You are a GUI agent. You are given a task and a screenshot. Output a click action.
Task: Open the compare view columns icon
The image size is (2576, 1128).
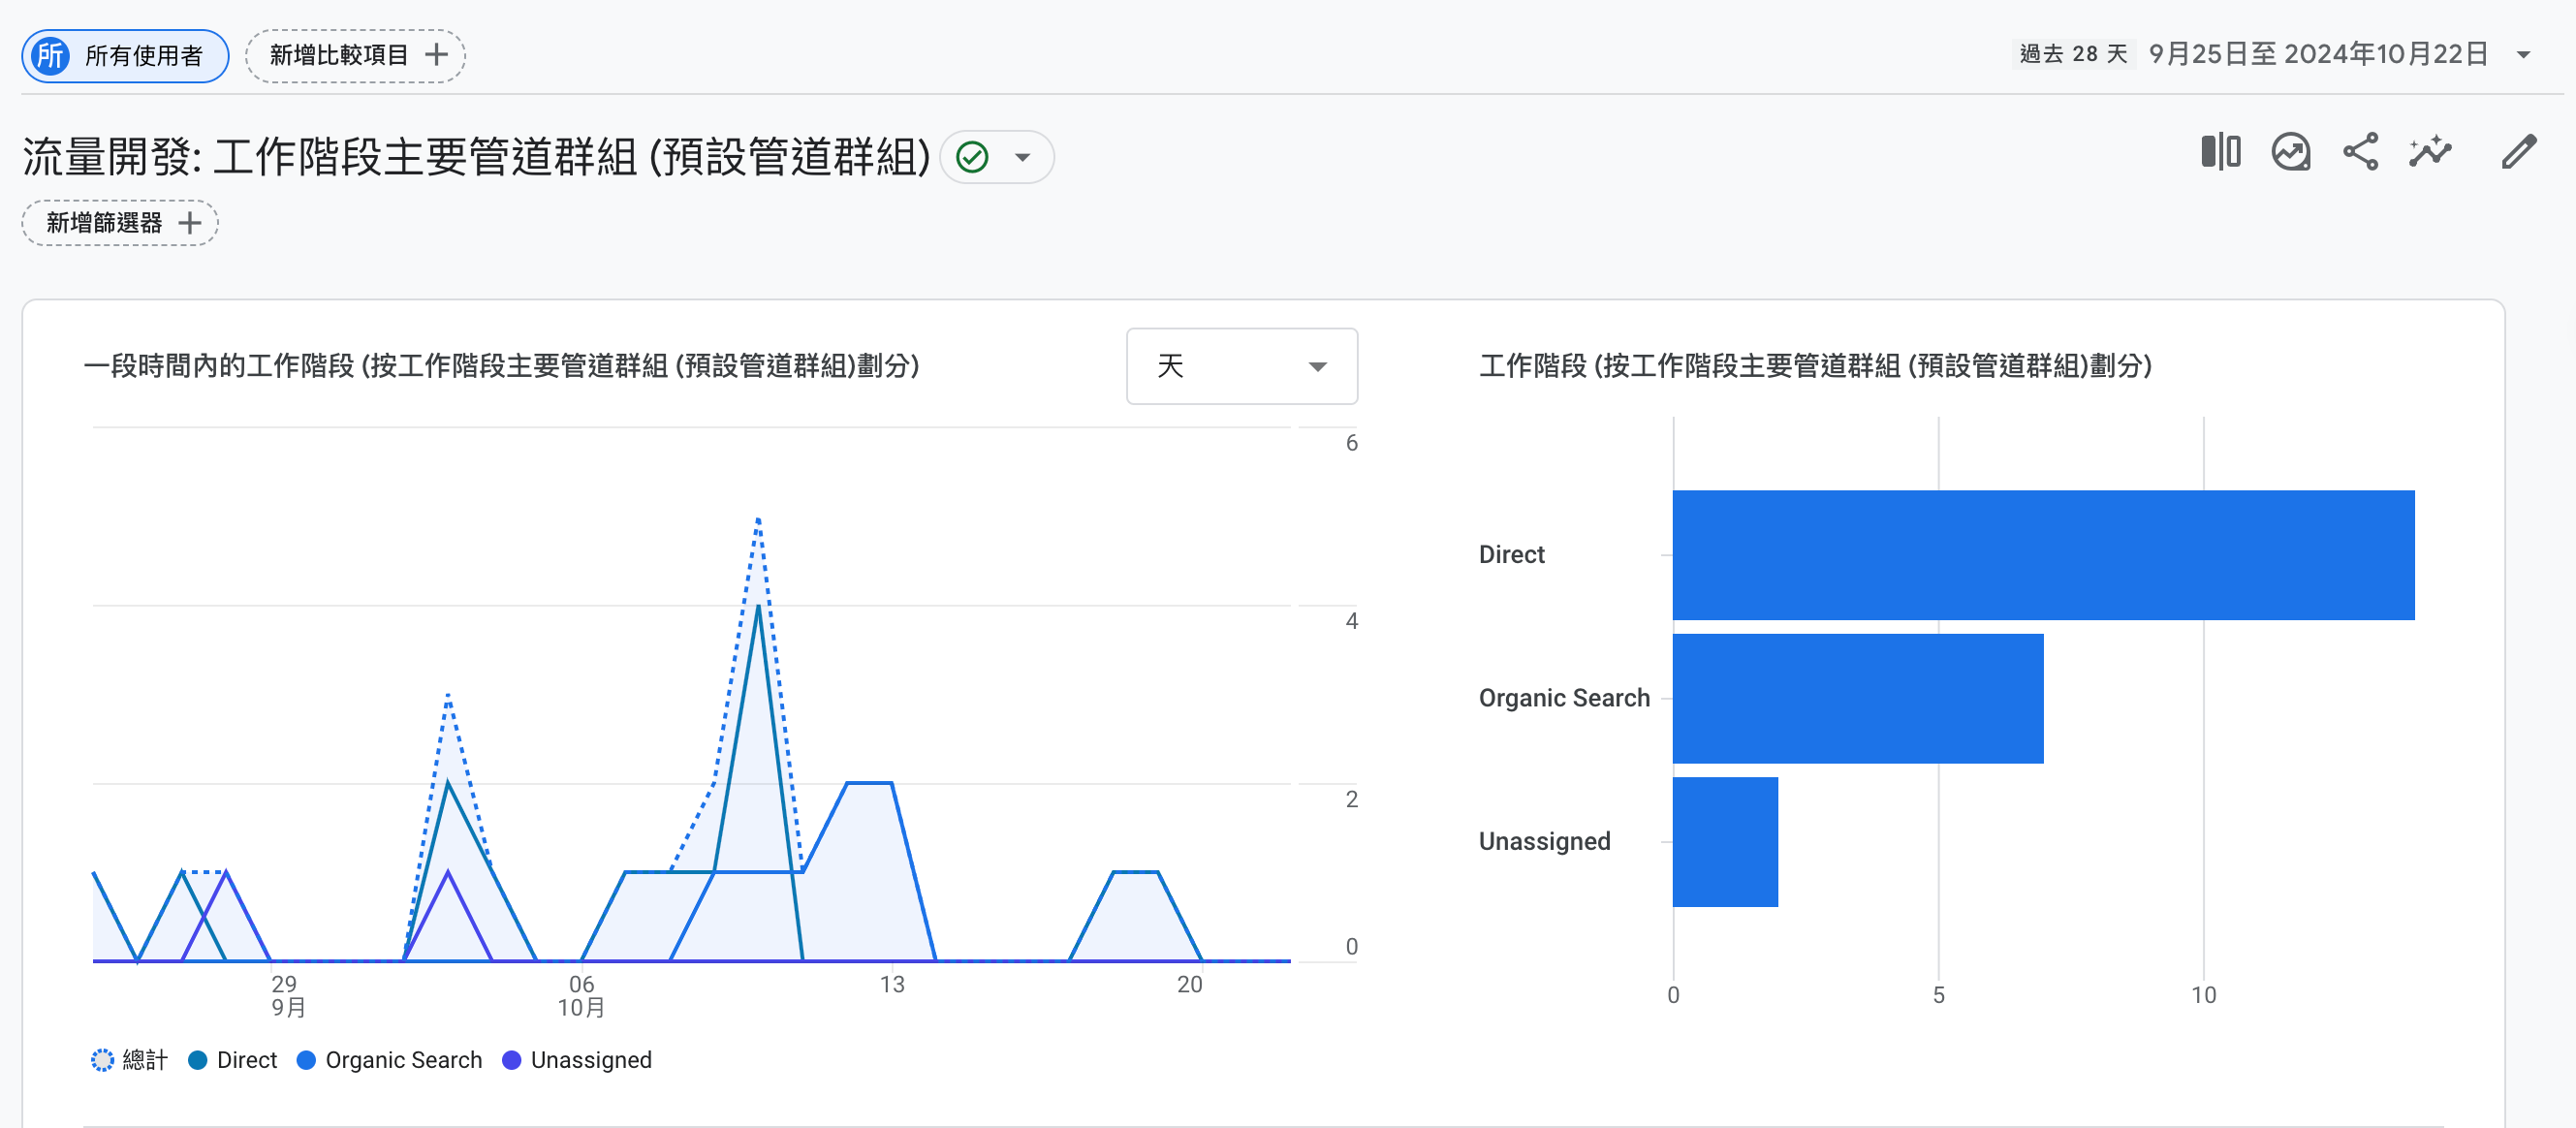click(2220, 152)
